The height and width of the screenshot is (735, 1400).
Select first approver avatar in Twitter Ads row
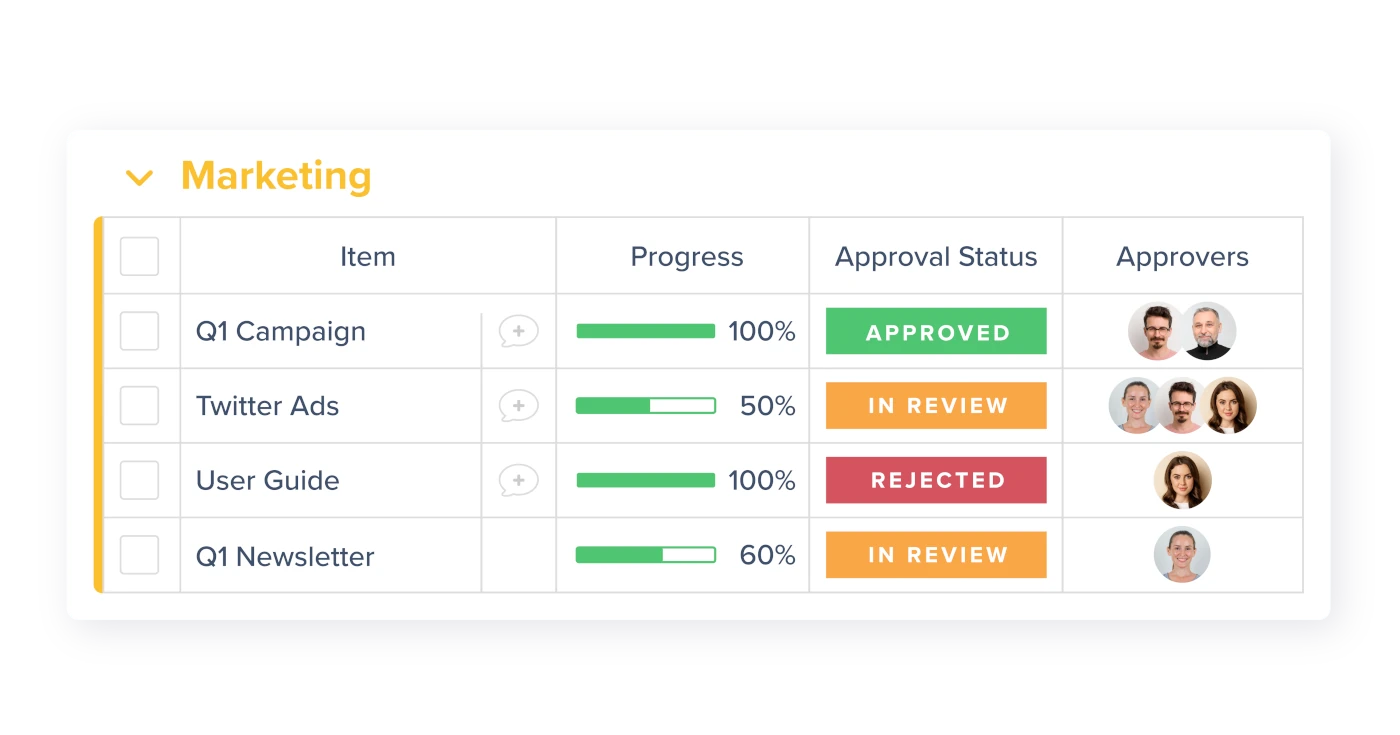click(1137, 405)
